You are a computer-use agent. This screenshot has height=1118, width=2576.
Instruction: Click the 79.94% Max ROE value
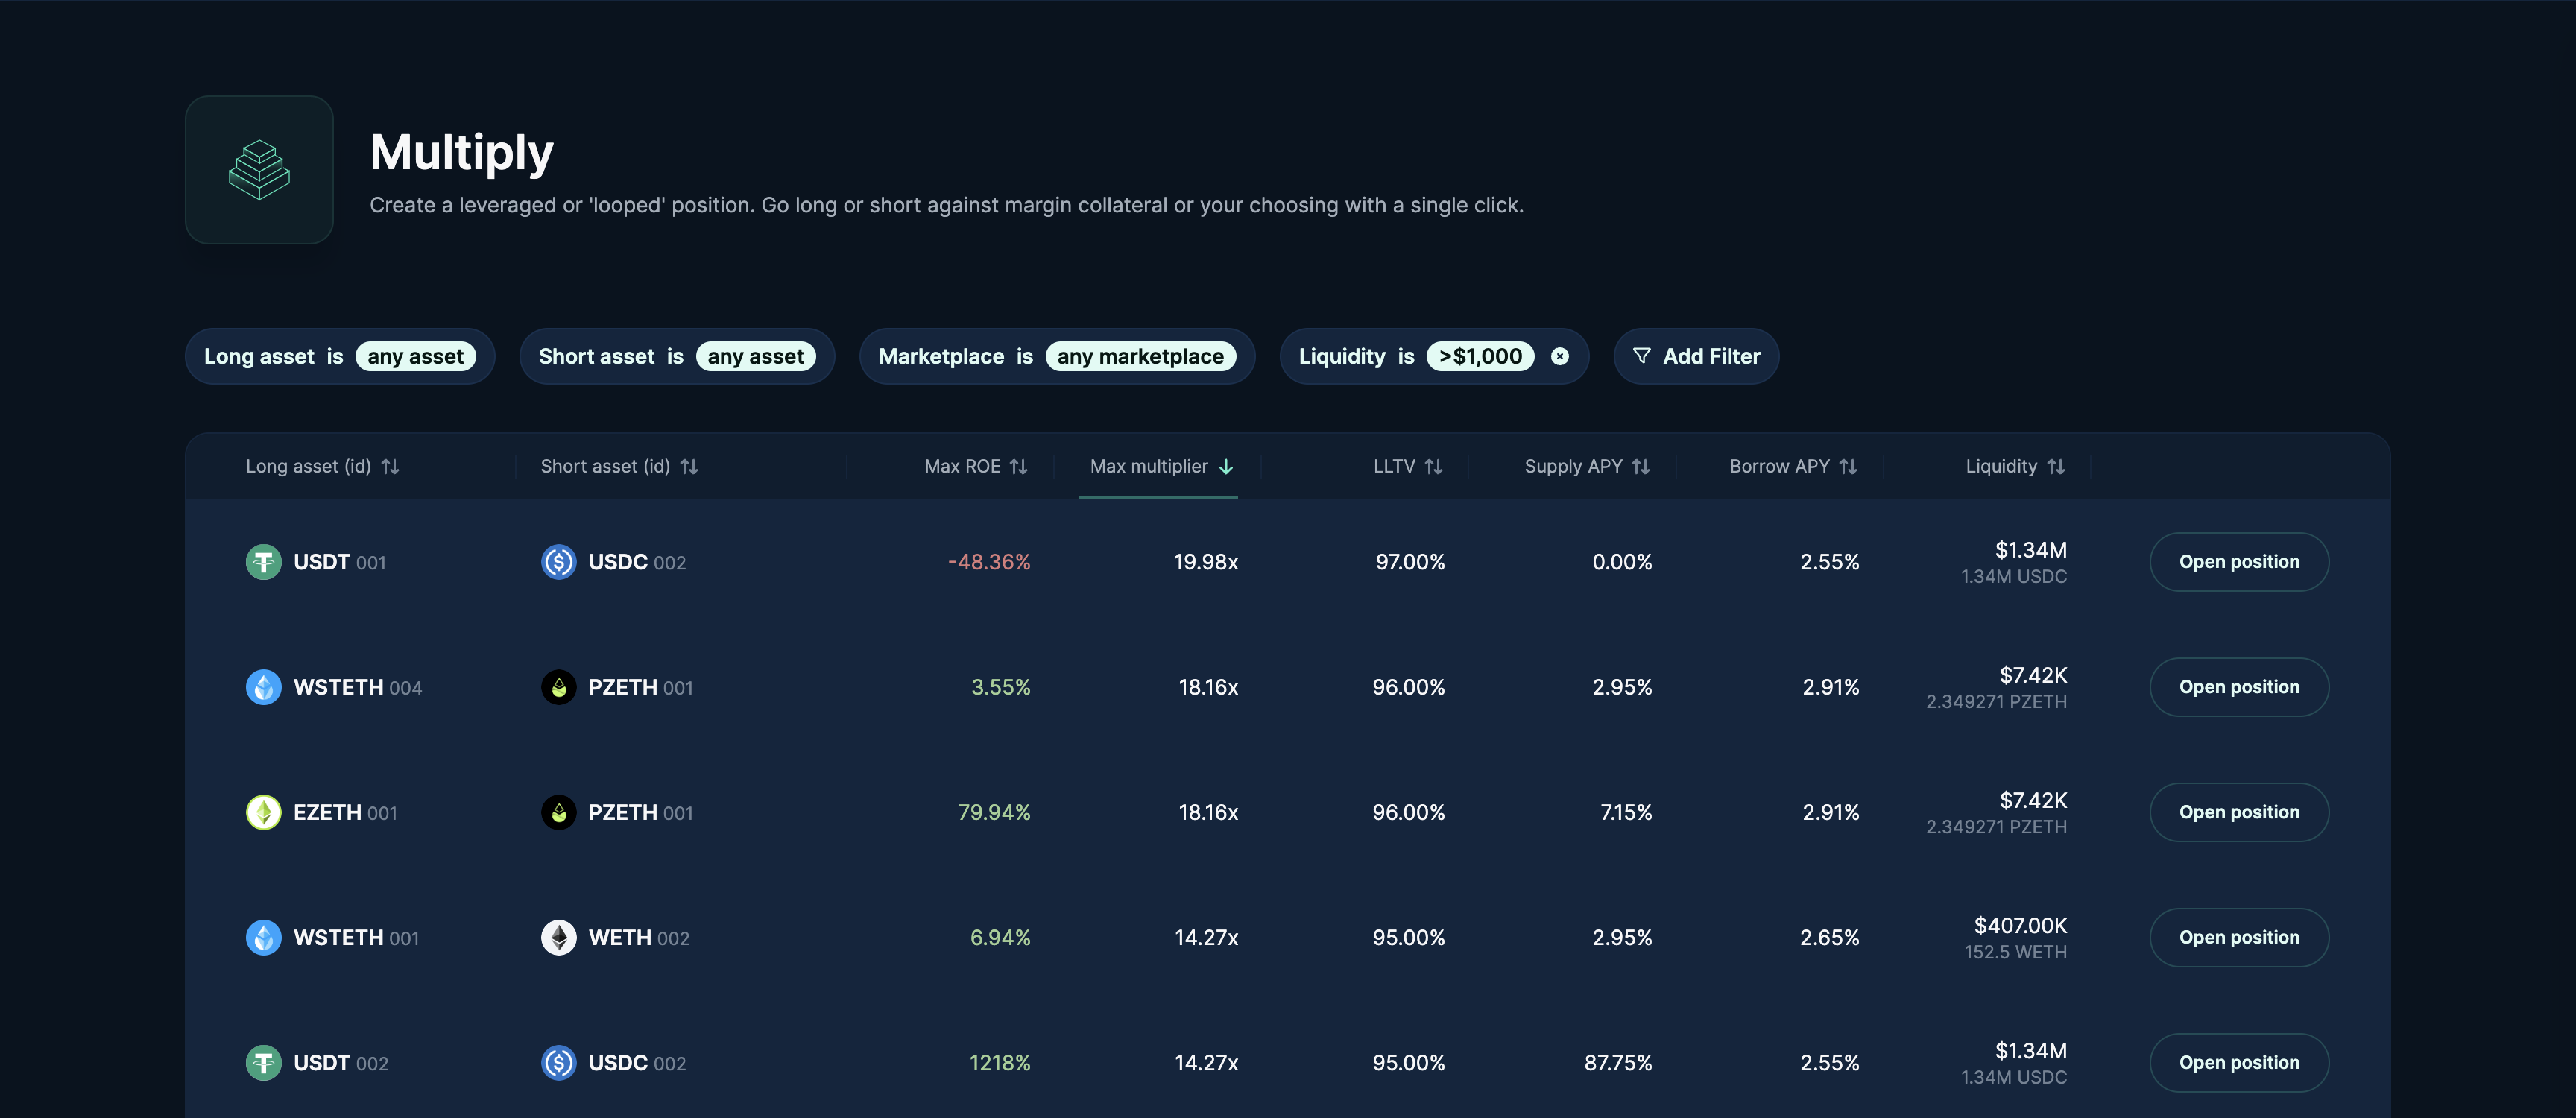(x=993, y=812)
